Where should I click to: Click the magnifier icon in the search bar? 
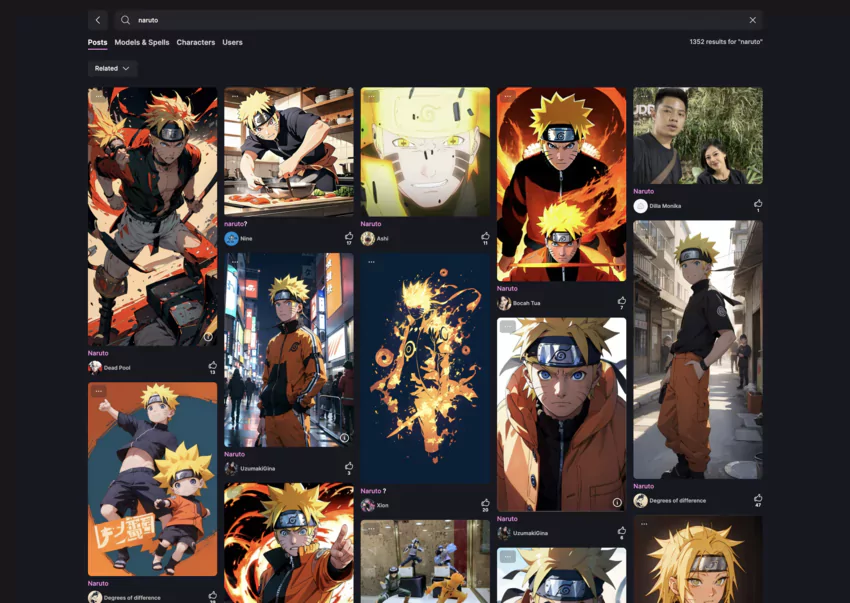(123, 19)
